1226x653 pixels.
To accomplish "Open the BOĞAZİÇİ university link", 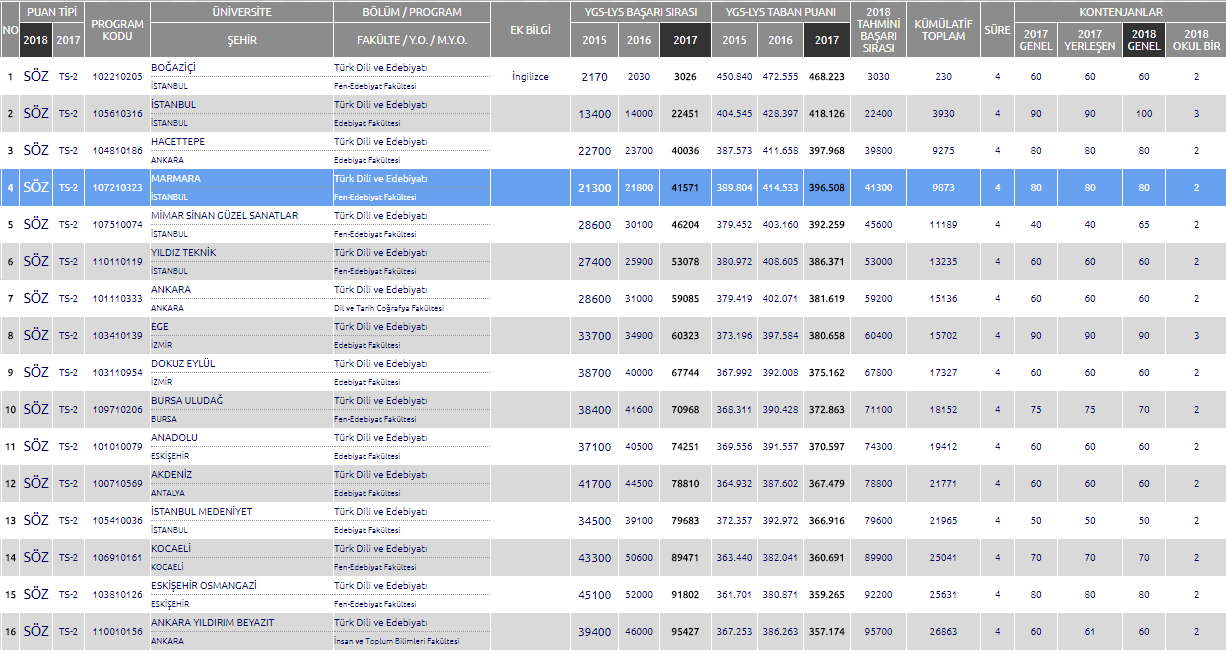I will click(x=173, y=67).
